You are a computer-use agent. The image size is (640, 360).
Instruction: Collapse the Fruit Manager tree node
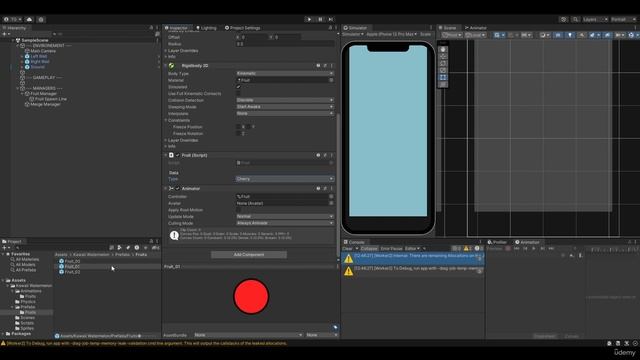click(x=22, y=93)
